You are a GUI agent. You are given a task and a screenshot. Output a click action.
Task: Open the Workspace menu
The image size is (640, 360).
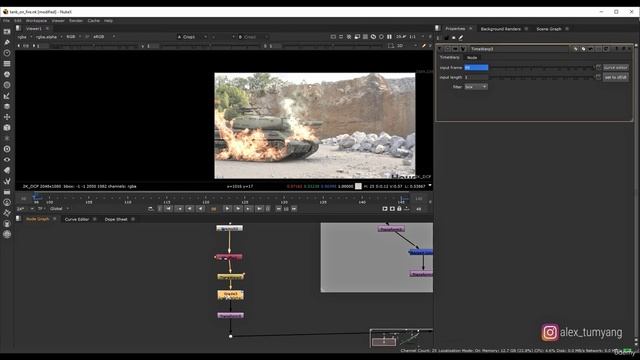pos(36,20)
